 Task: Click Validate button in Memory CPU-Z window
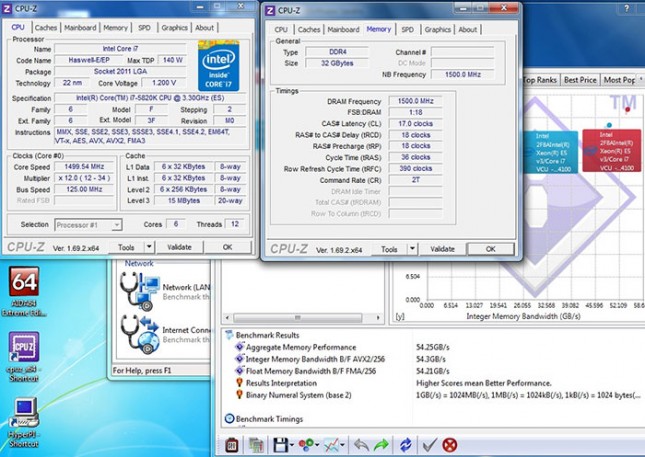tap(442, 249)
